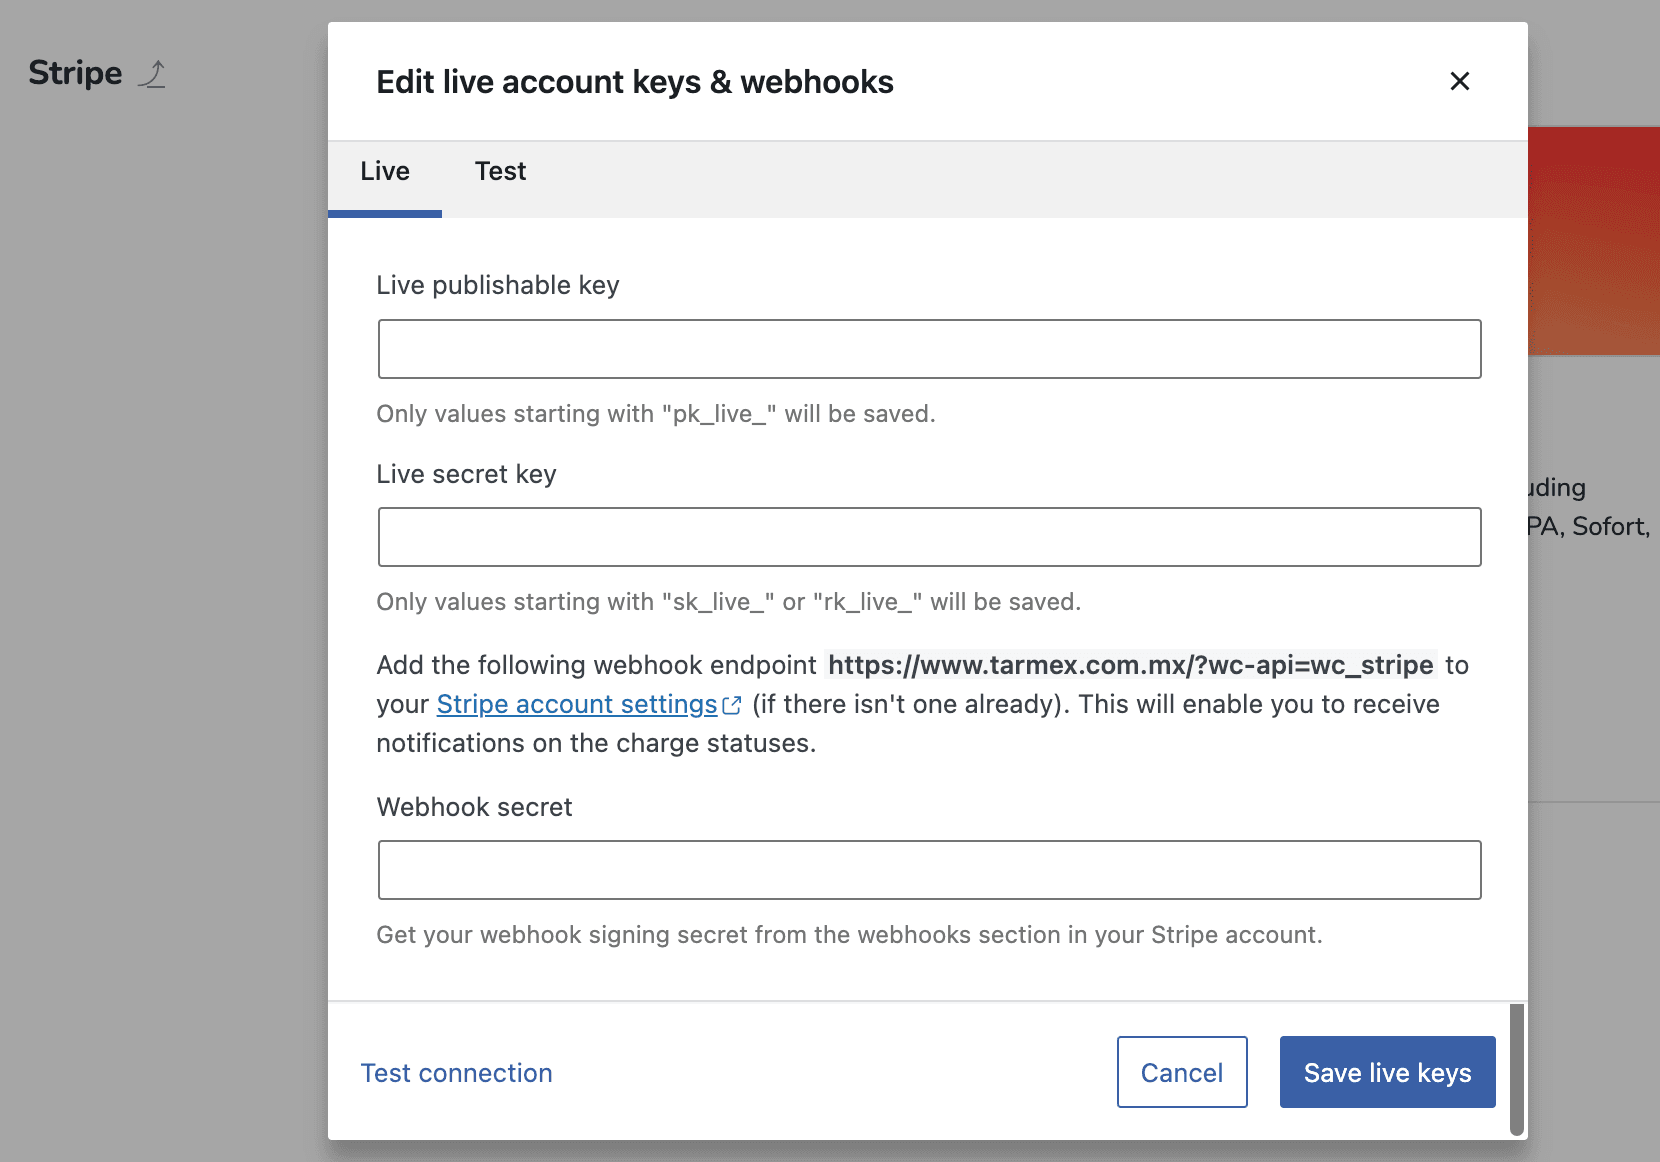This screenshot has width=1660, height=1162.
Task: Click the "Webhook secret" label
Action: (474, 808)
